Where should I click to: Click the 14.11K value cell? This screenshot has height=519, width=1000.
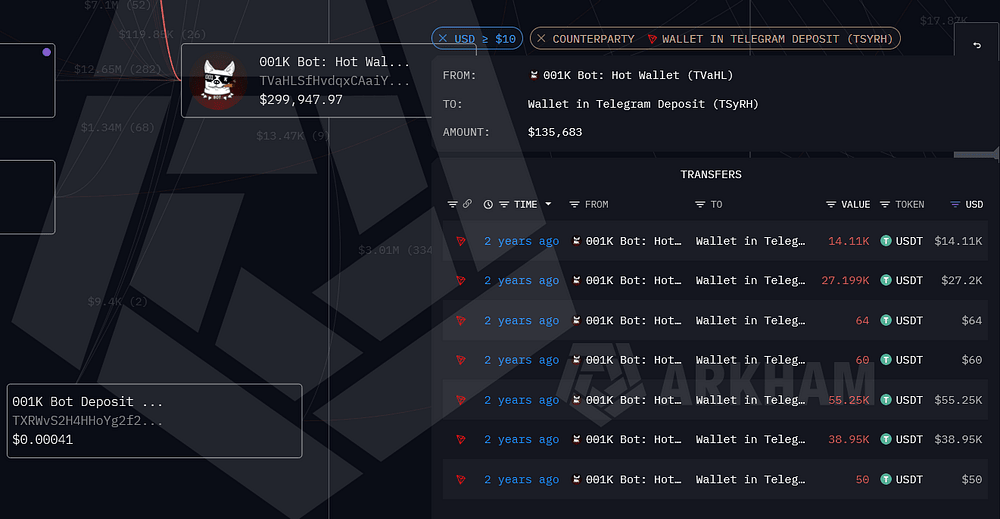click(848, 241)
